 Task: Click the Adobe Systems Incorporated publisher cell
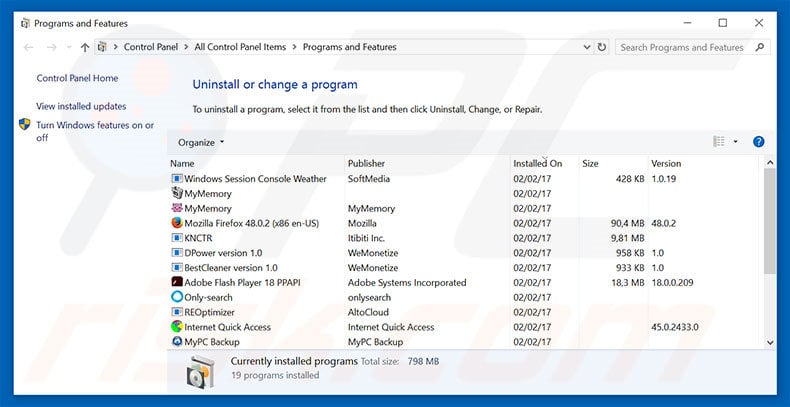point(407,283)
